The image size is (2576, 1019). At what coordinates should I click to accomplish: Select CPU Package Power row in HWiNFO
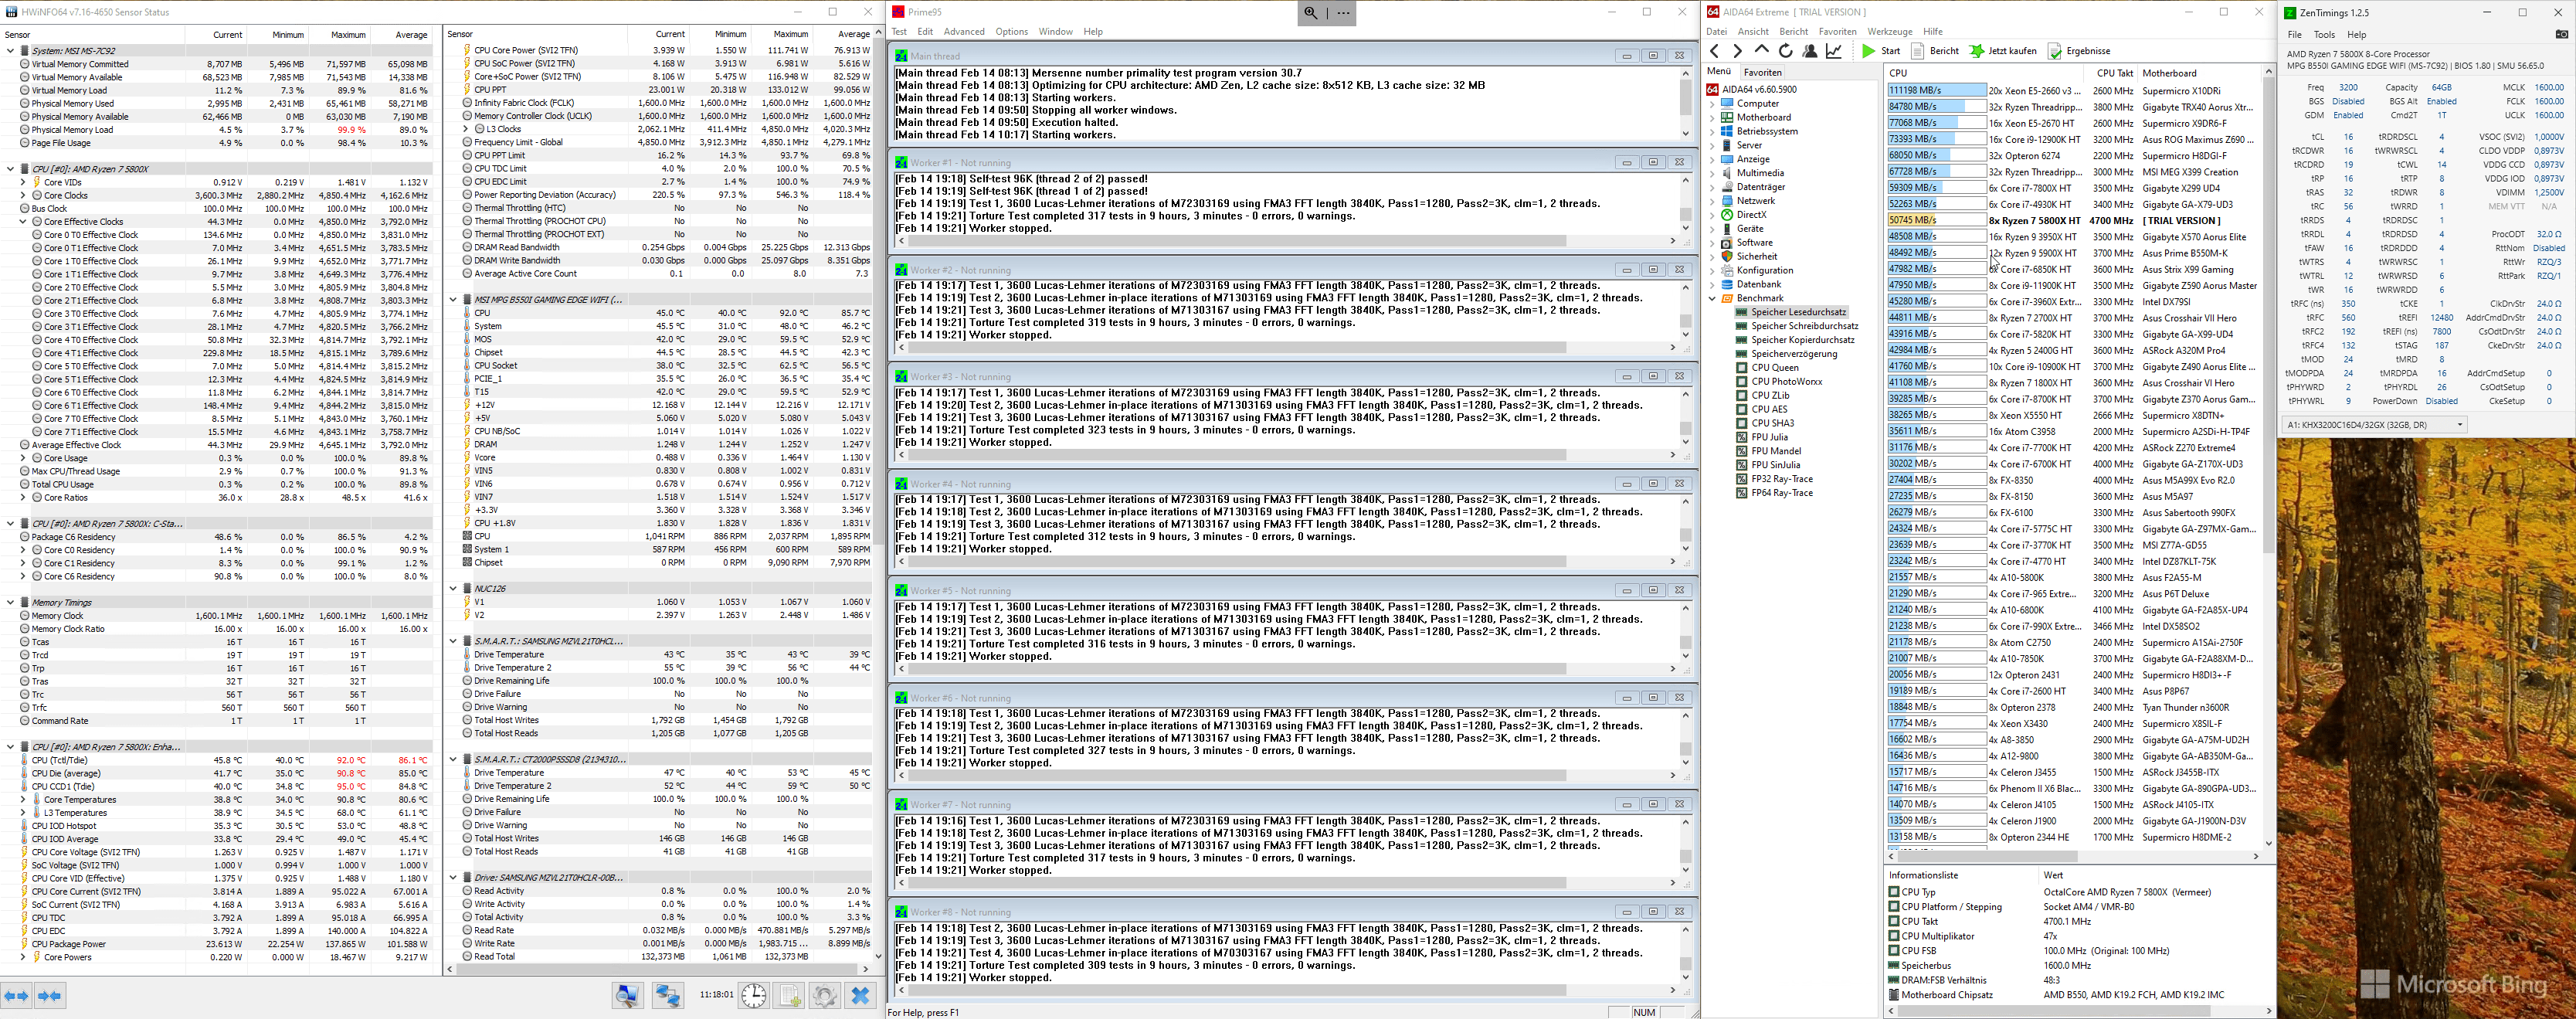[217, 945]
